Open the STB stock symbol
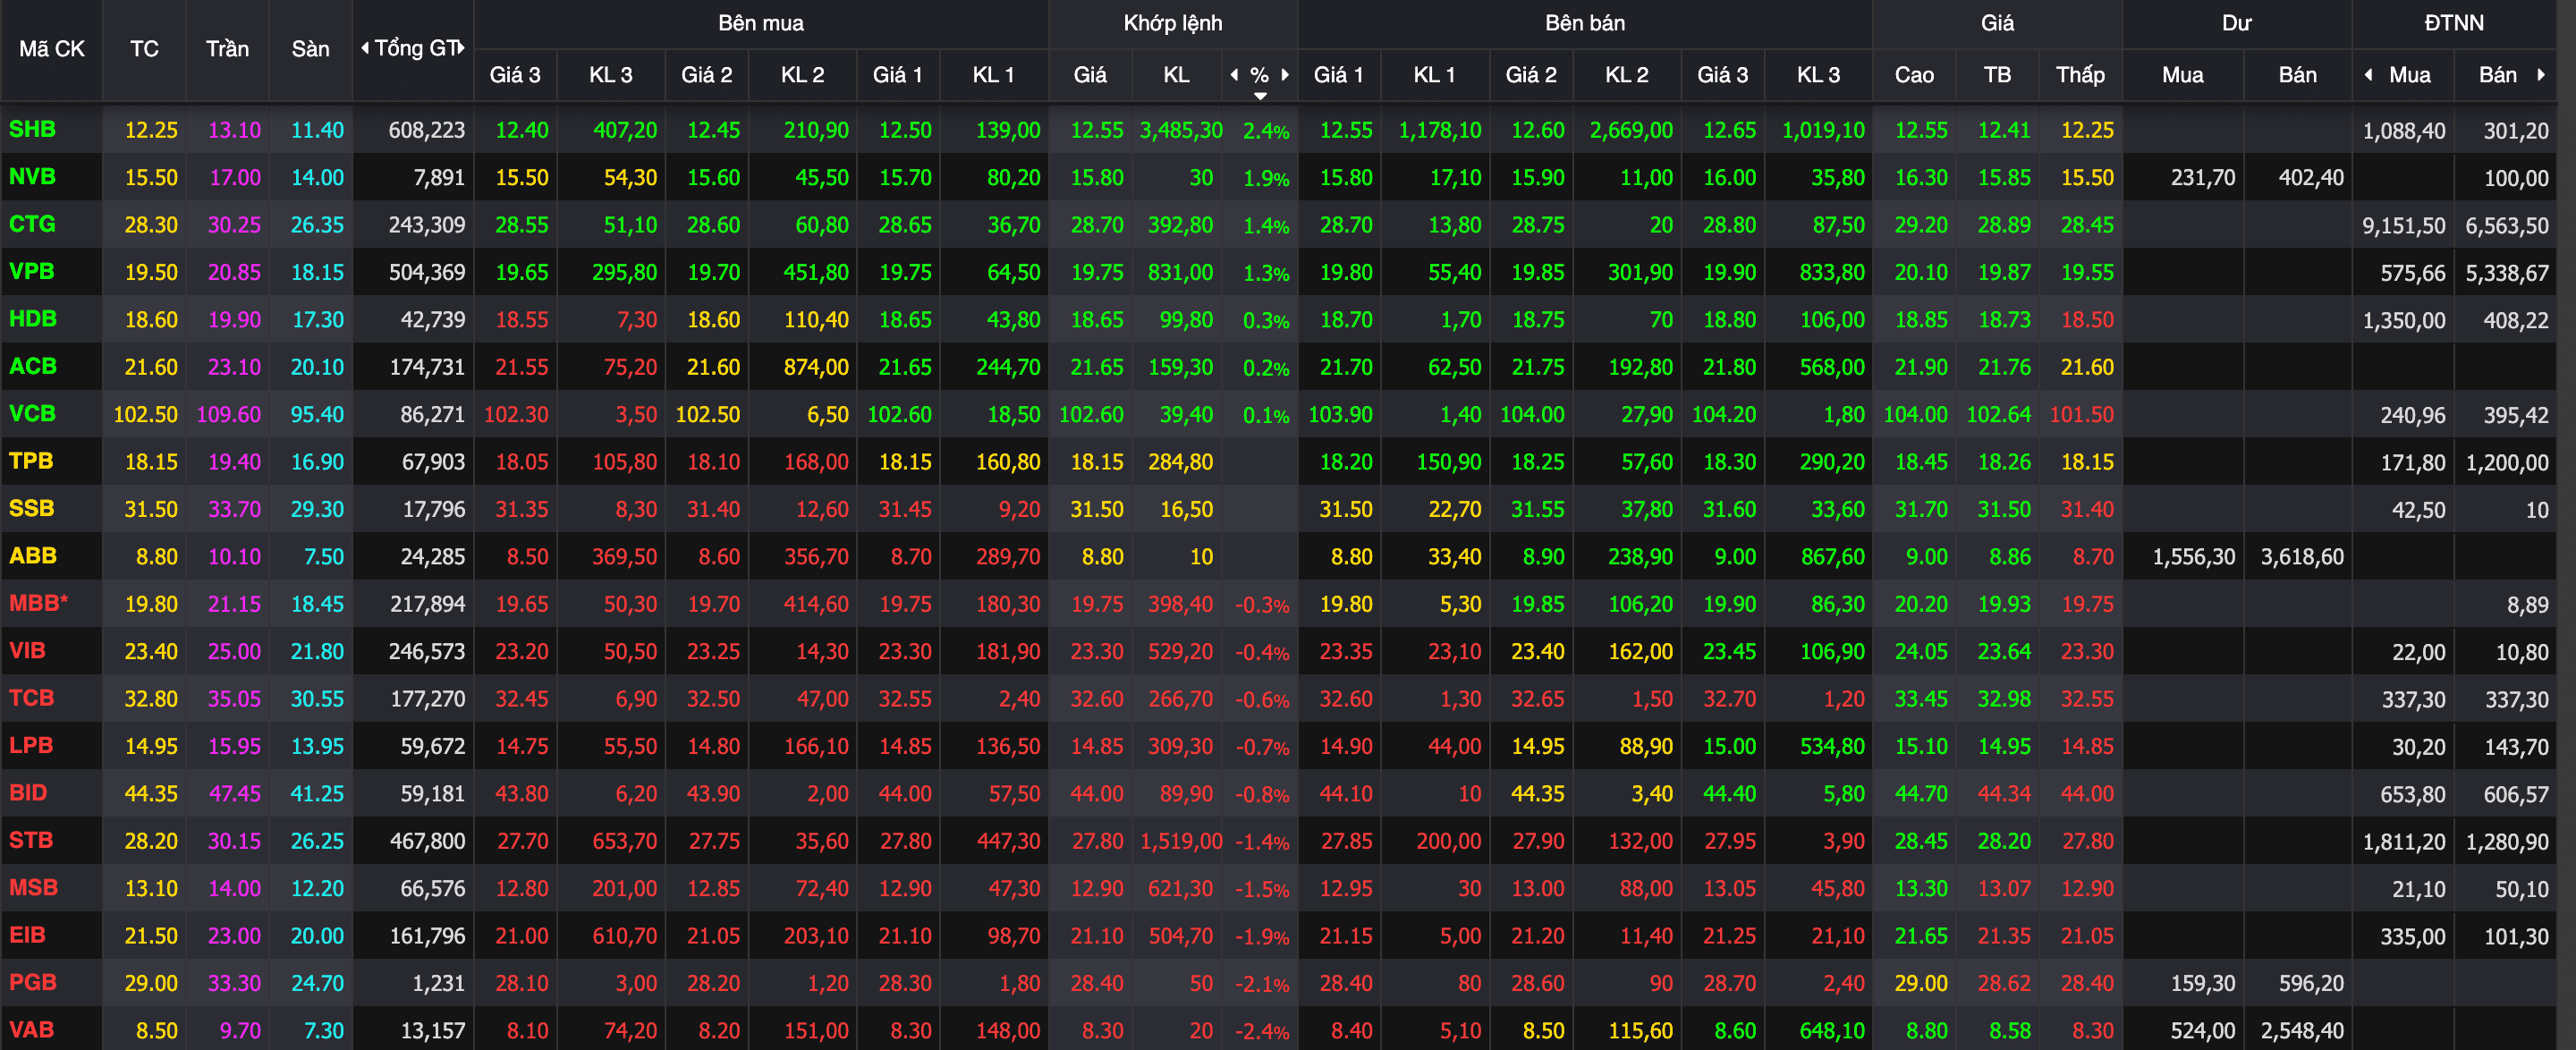Image resolution: width=2576 pixels, height=1050 pixels. (x=30, y=840)
